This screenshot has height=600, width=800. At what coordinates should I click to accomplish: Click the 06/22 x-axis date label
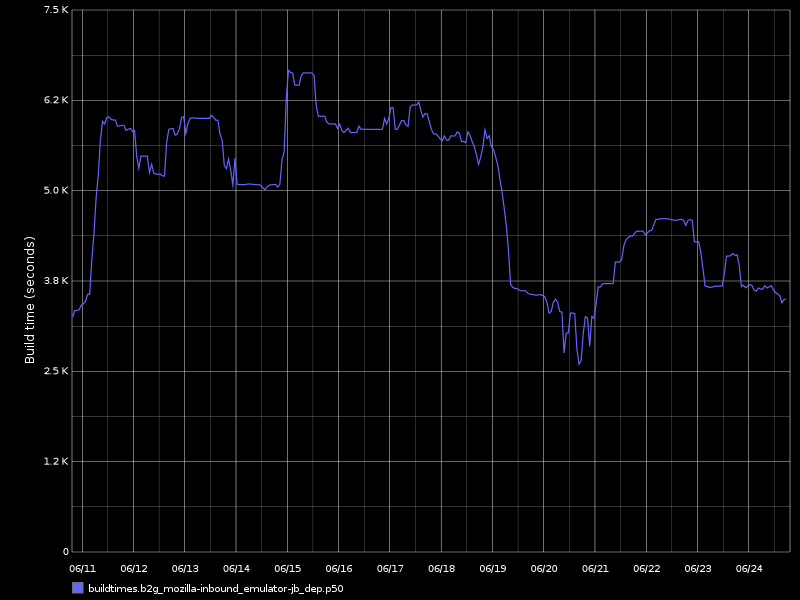(647, 568)
